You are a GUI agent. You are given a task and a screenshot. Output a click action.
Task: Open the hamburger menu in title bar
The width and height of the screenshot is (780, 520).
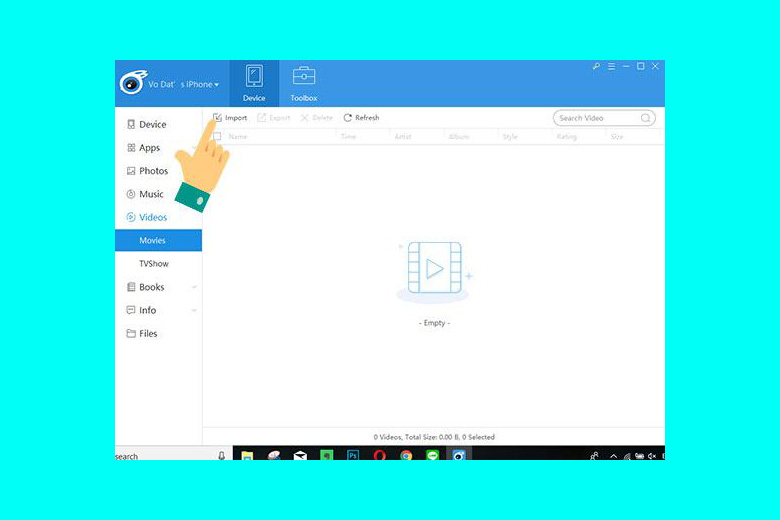pos(611,66)
